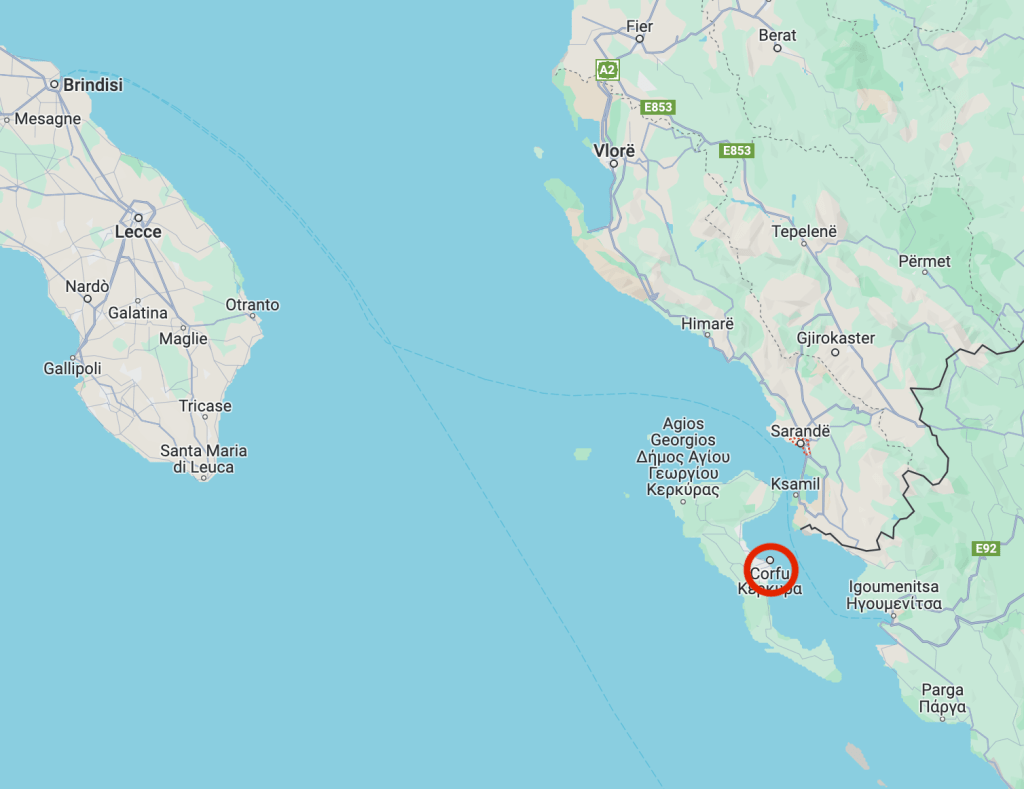Select the A2 highway shield near Fier

point(607,69)
